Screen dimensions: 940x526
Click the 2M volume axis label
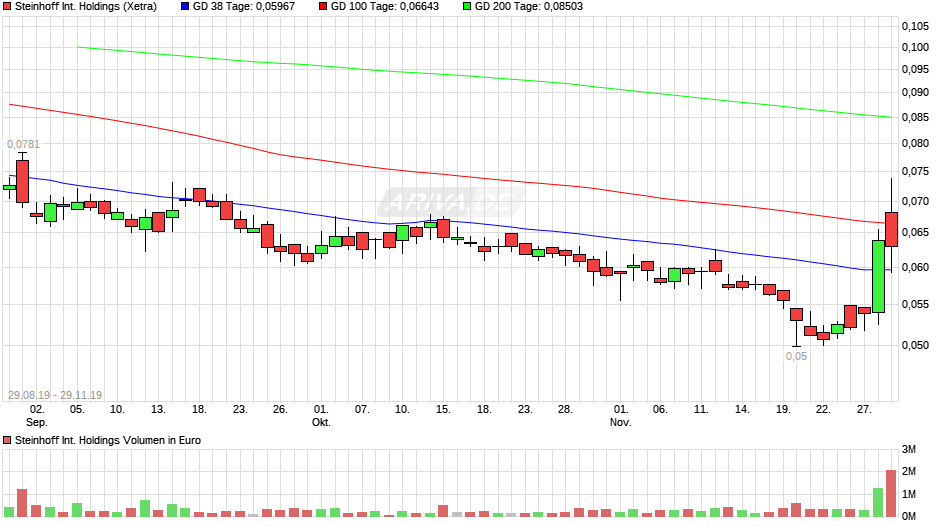[909, 471]
